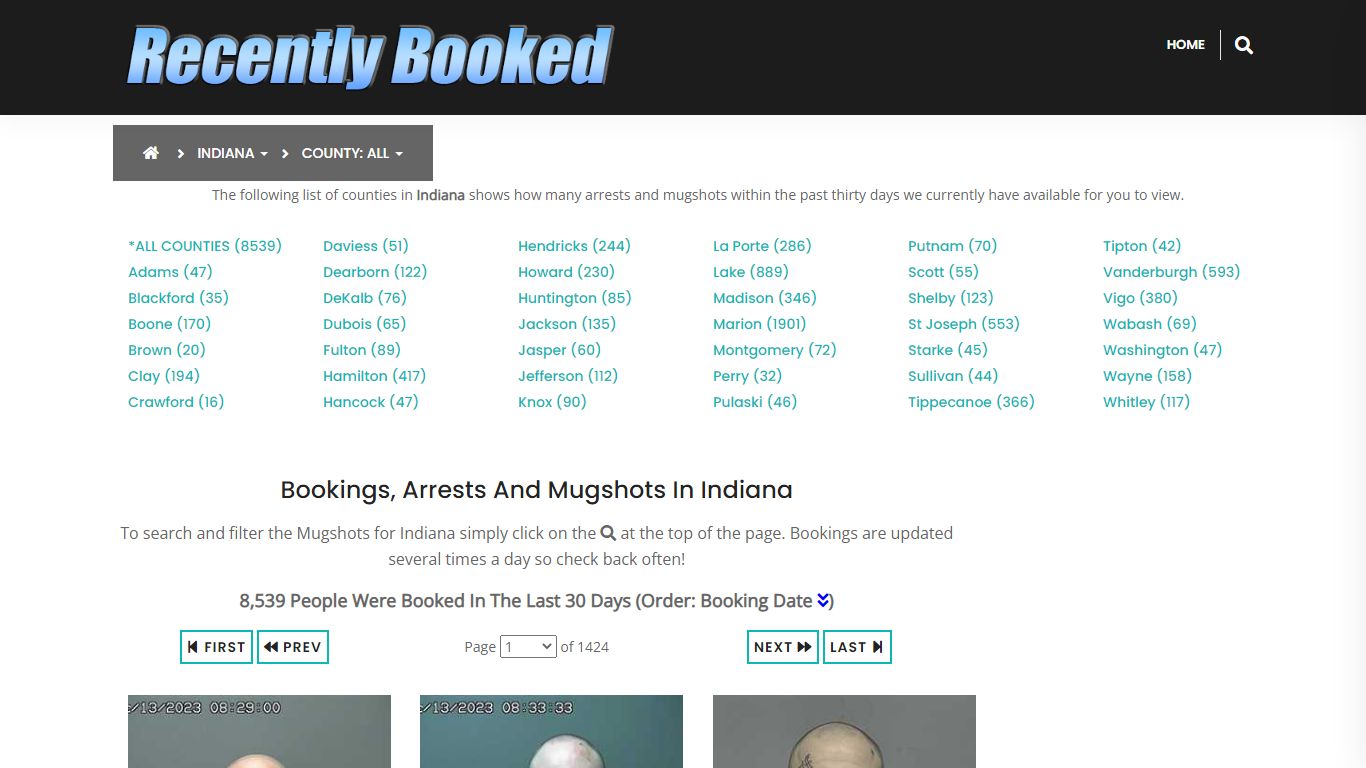Open mugshot timestamped 08:29:00

[259, 731]
